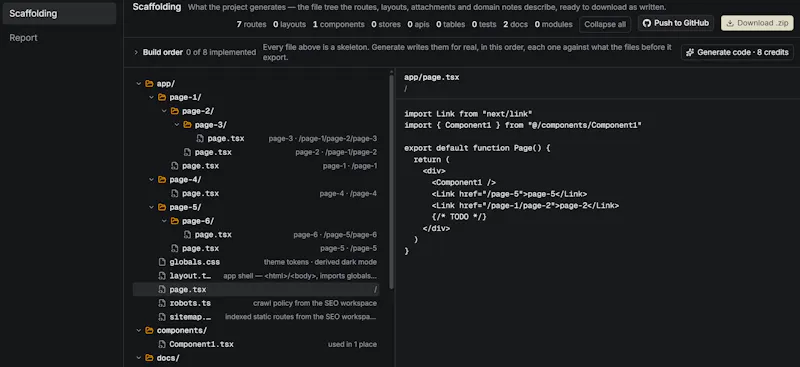Expand the Build order section
800x367 pixels.
click(136, 52)
